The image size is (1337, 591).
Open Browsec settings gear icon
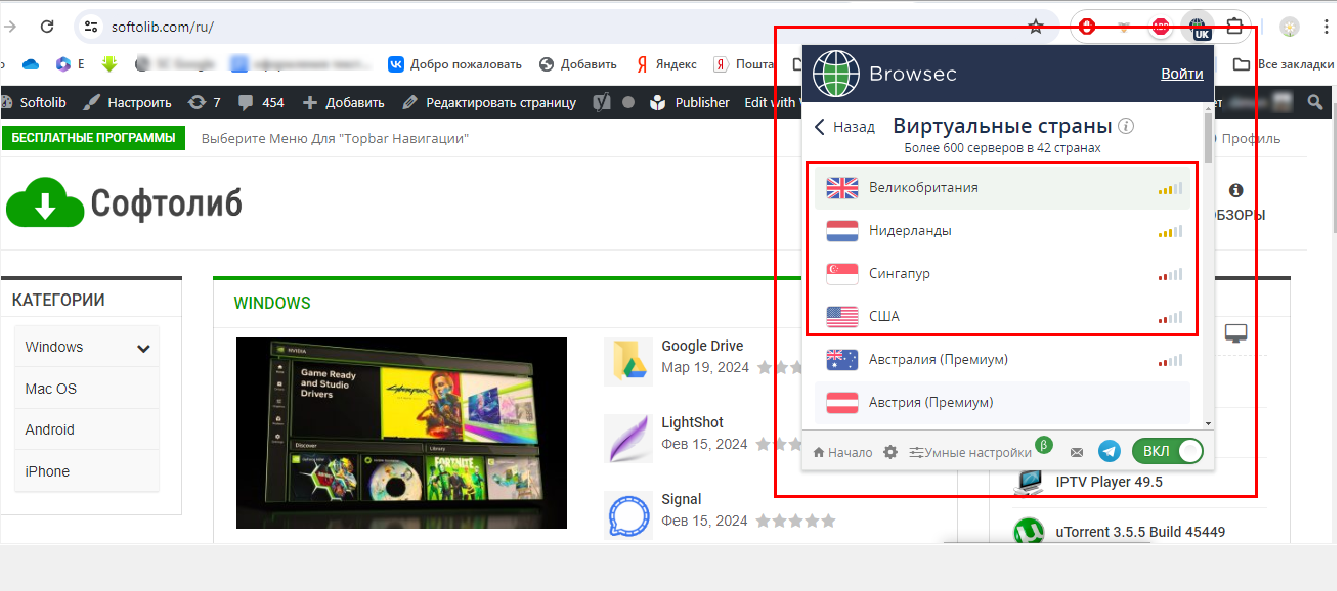pyautogui.click(x=890, y=452)
